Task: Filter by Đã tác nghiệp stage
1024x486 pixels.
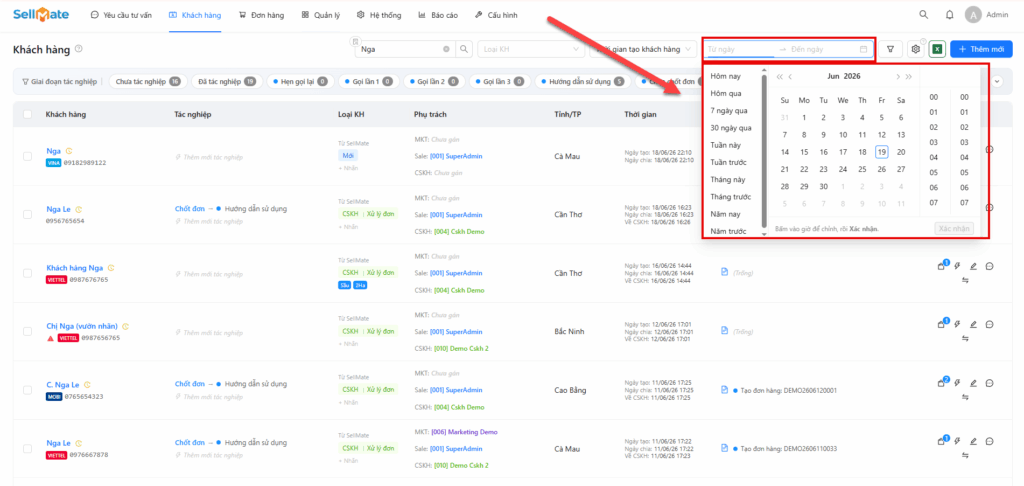Action: [227, 82]
